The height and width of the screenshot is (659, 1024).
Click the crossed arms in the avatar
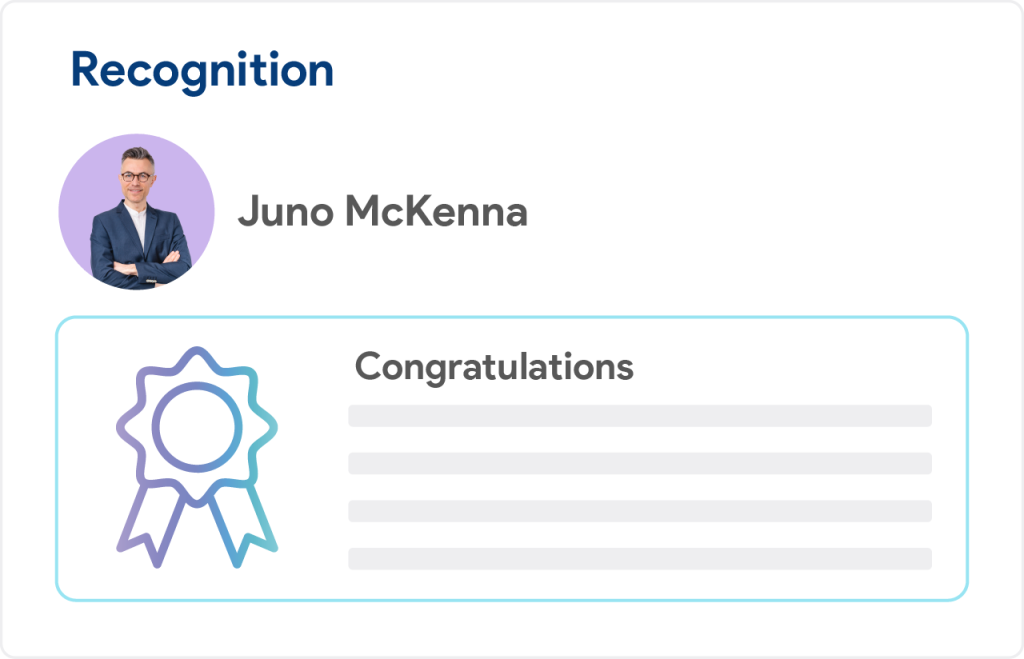[140, 266]
